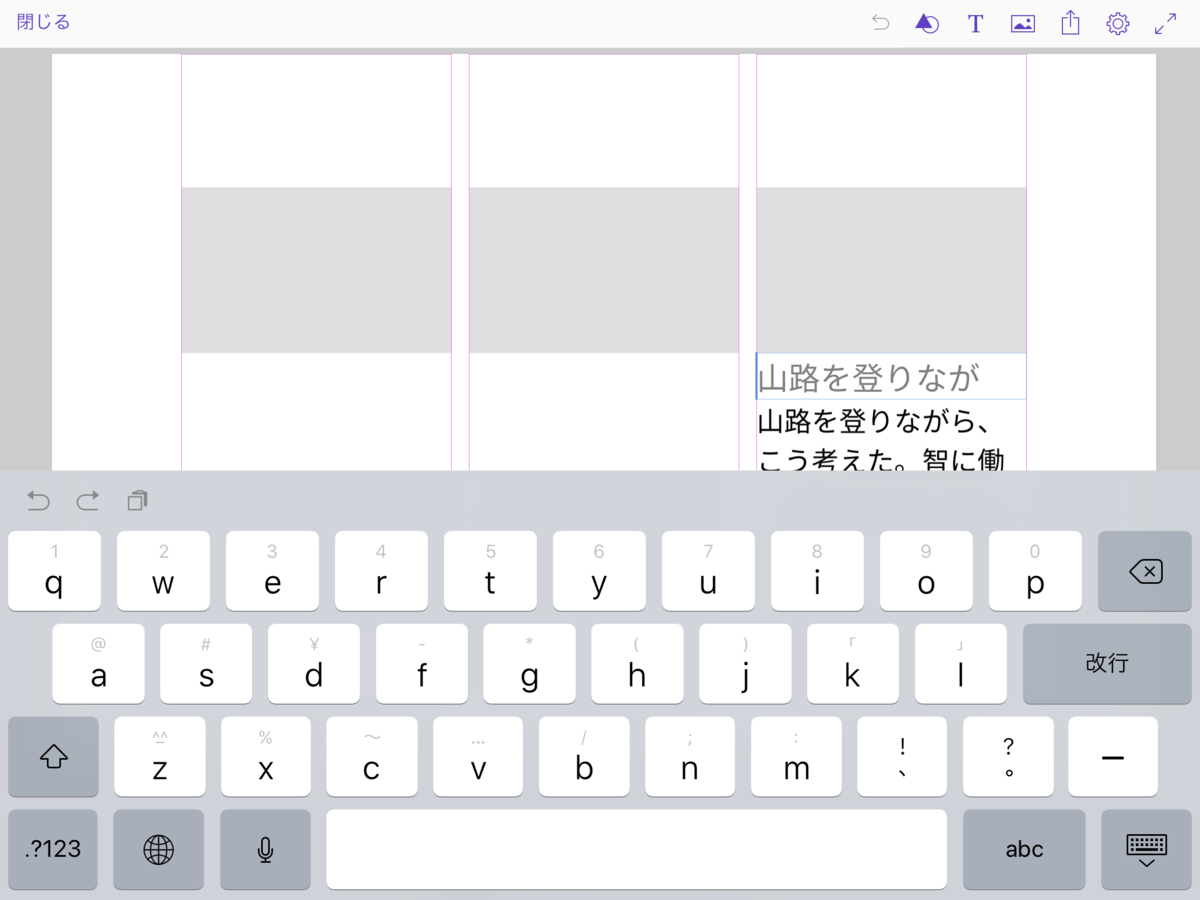Enter fullscreen with the diagonal arrows icon
Image resolution: width=1200 pixels, height=900 pixels.
pos(1163,22)
